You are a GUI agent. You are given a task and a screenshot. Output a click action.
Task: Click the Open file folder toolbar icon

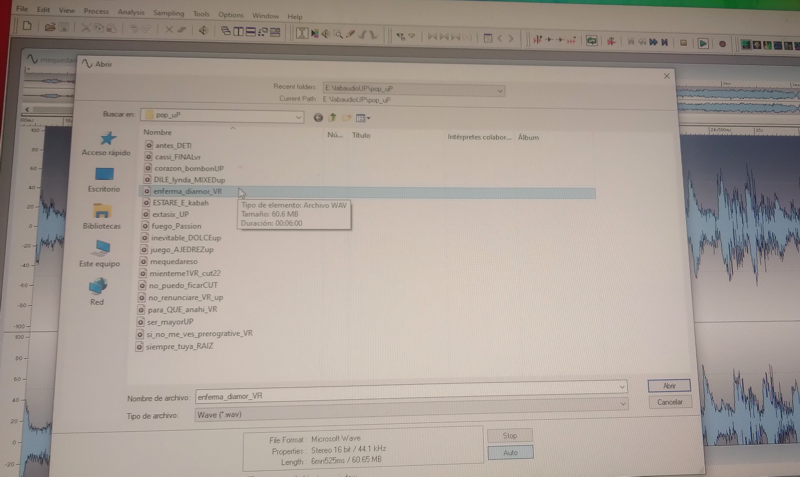coord(49,27)
